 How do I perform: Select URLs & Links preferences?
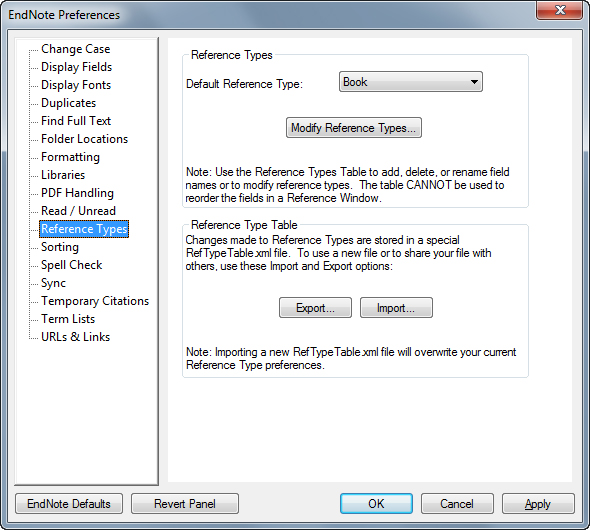coord(75,337)
